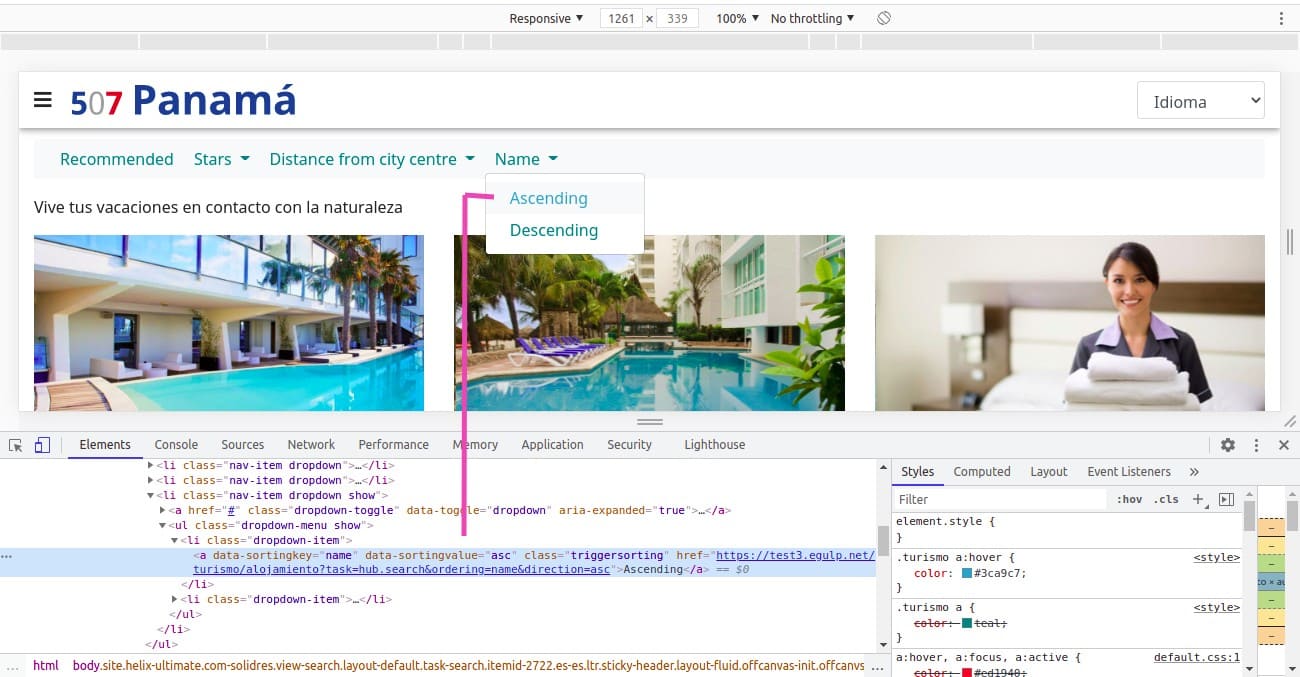Click the Descending sort option
Screen dimensions: 1300x677
click(553, 230)
